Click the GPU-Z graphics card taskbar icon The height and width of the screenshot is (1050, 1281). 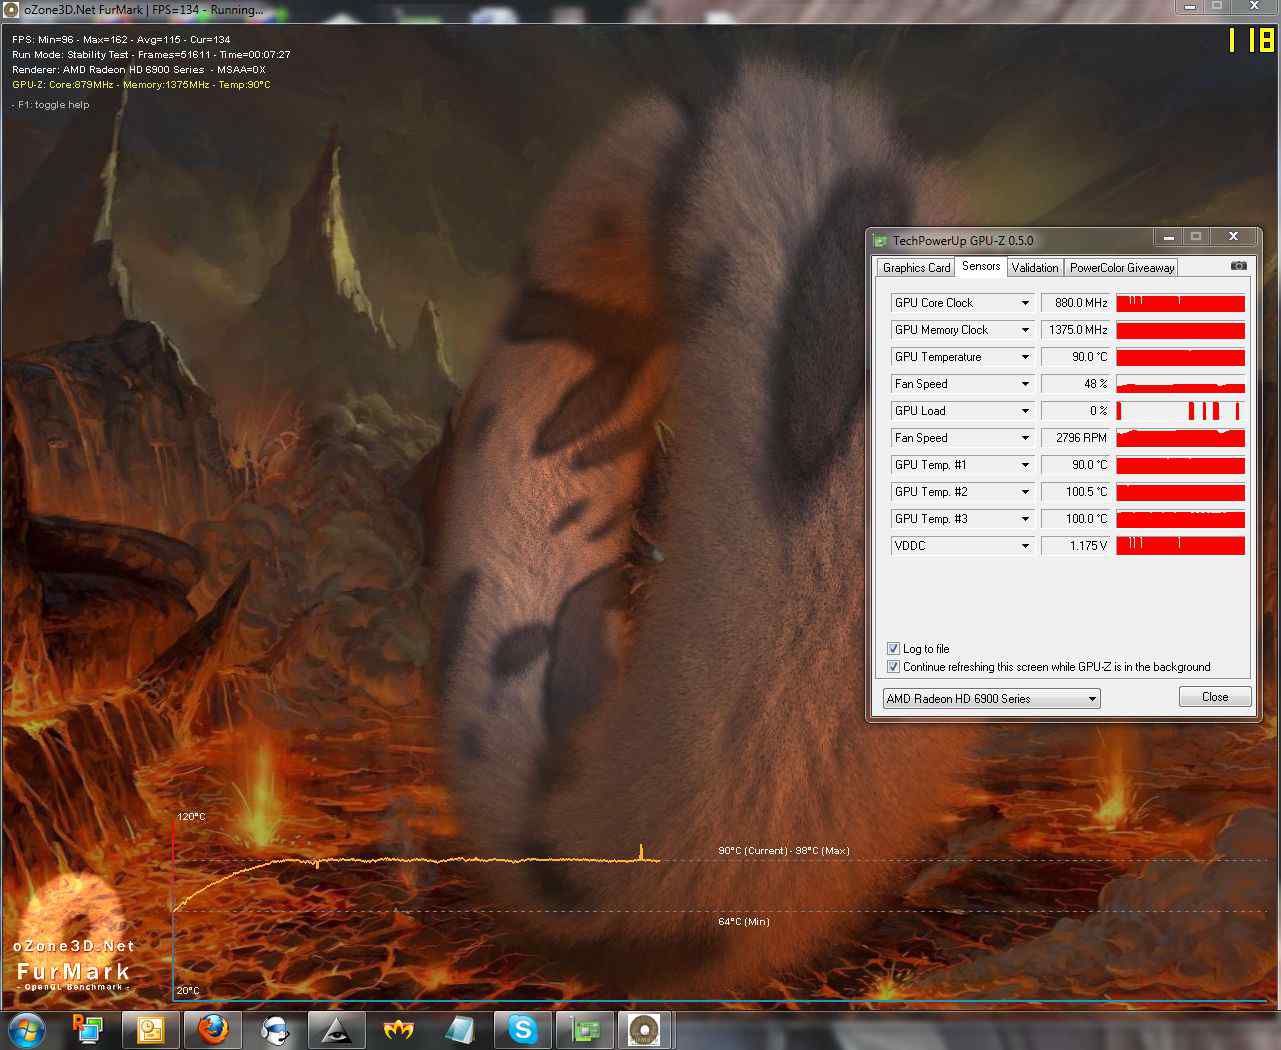tap(584, 1029)
